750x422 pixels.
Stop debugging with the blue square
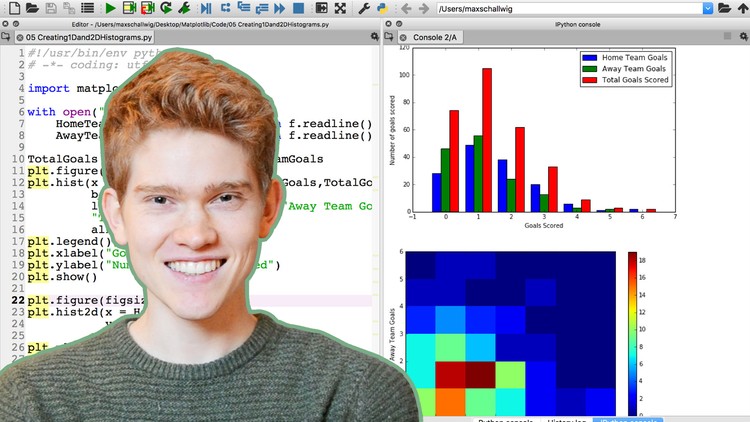coord(298,8)
